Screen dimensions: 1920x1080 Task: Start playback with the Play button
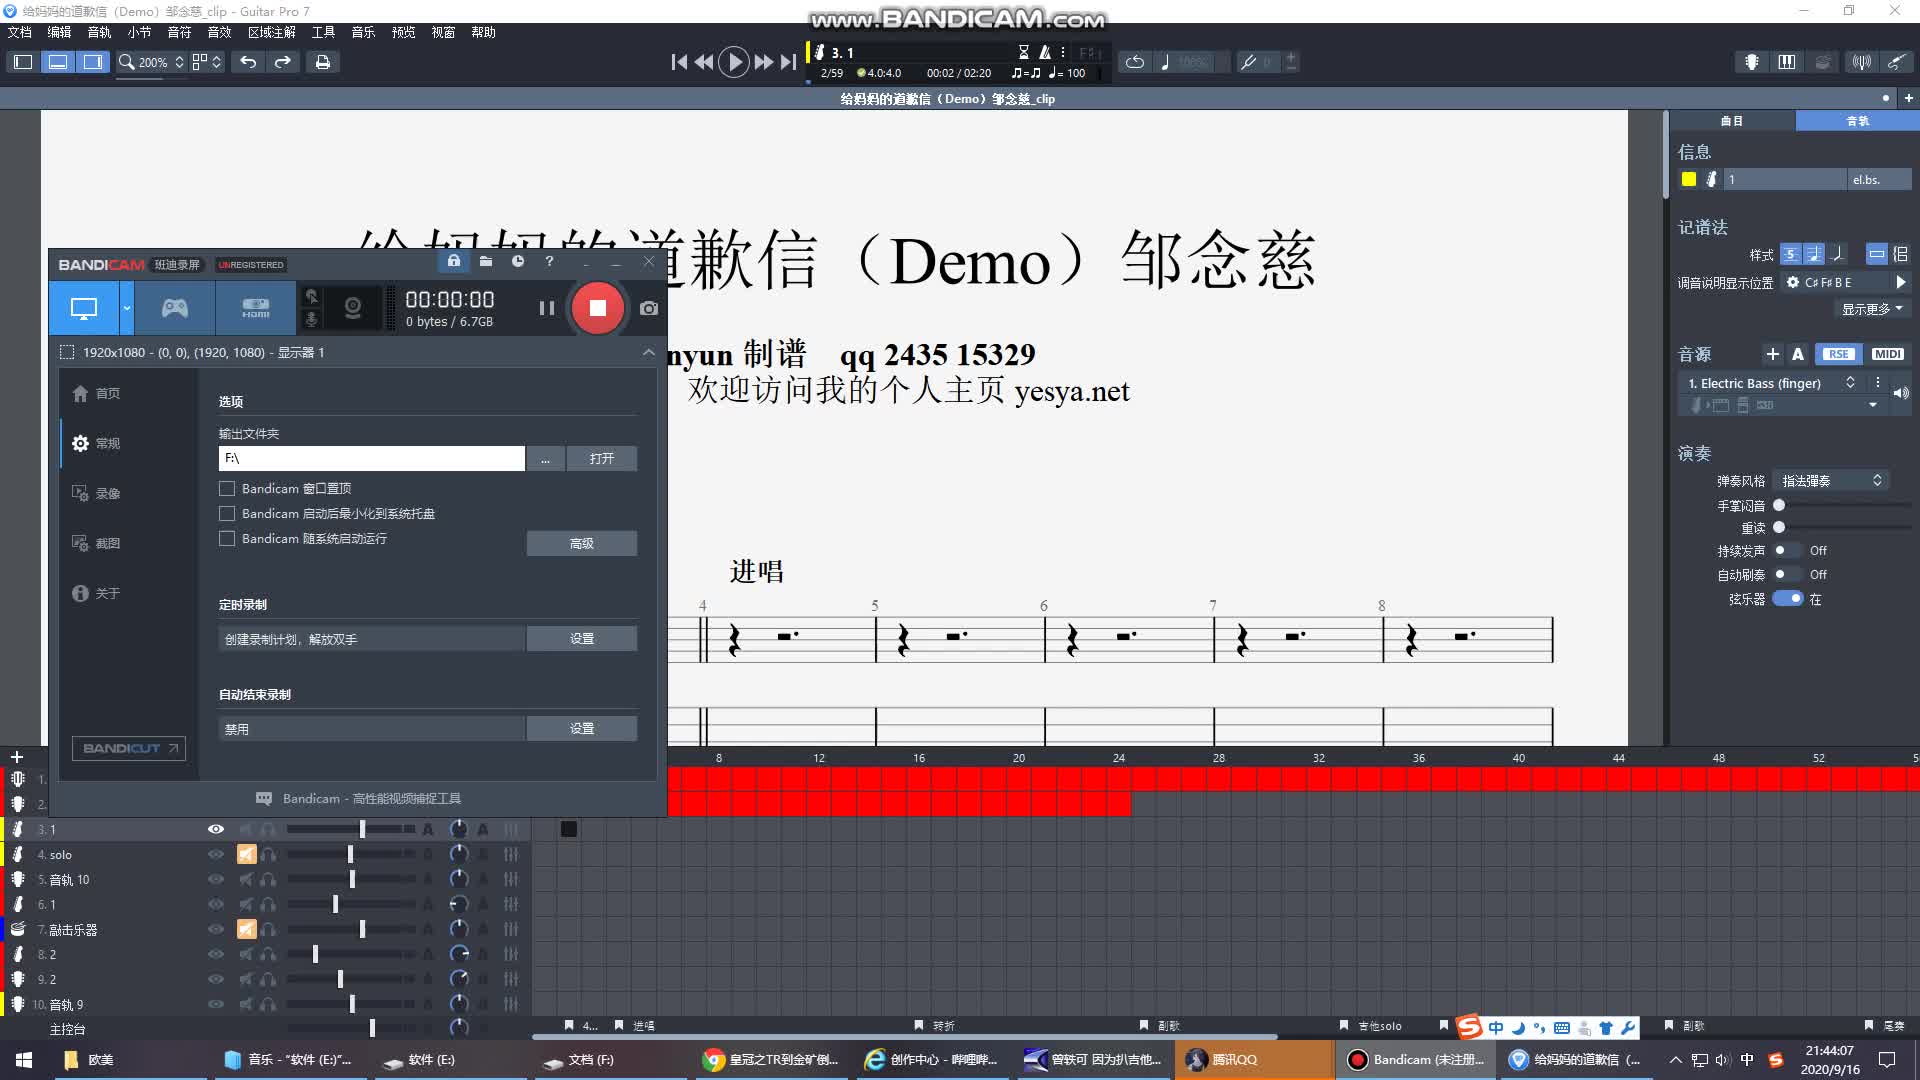coord(733,62)
